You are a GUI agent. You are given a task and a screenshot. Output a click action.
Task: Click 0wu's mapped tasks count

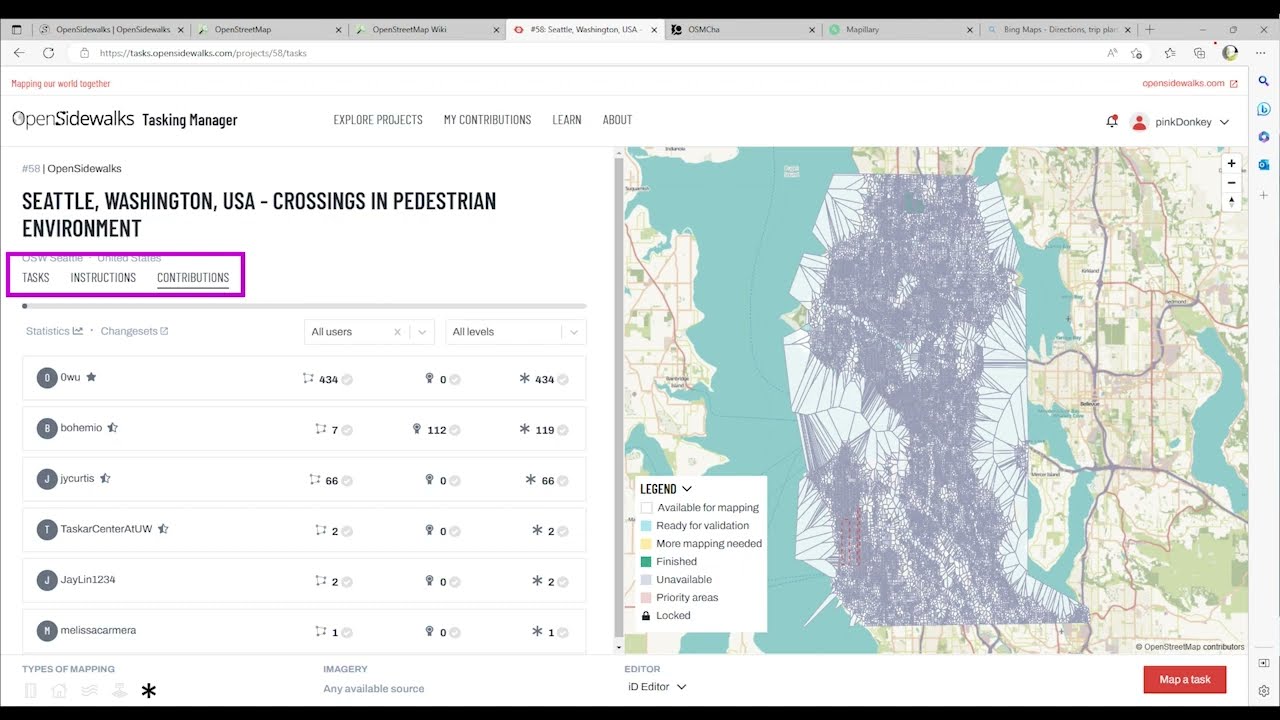coord(328,379)
